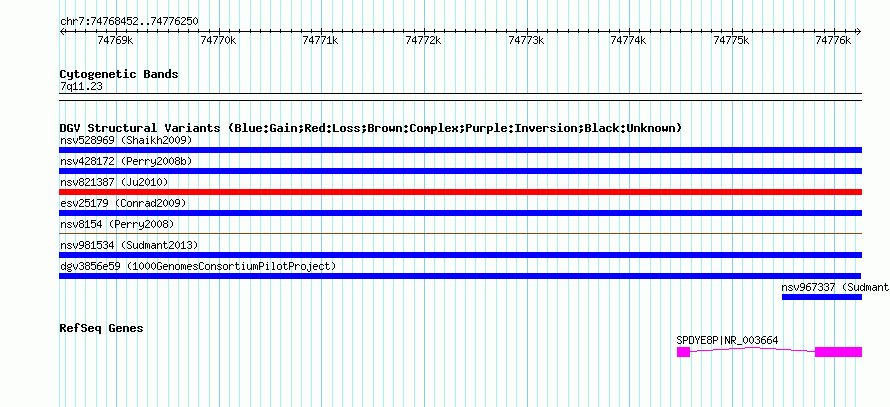Open the nsv967337 (Sudmant) variant label
The image size is (890, 407).
[x=836, y=287]
